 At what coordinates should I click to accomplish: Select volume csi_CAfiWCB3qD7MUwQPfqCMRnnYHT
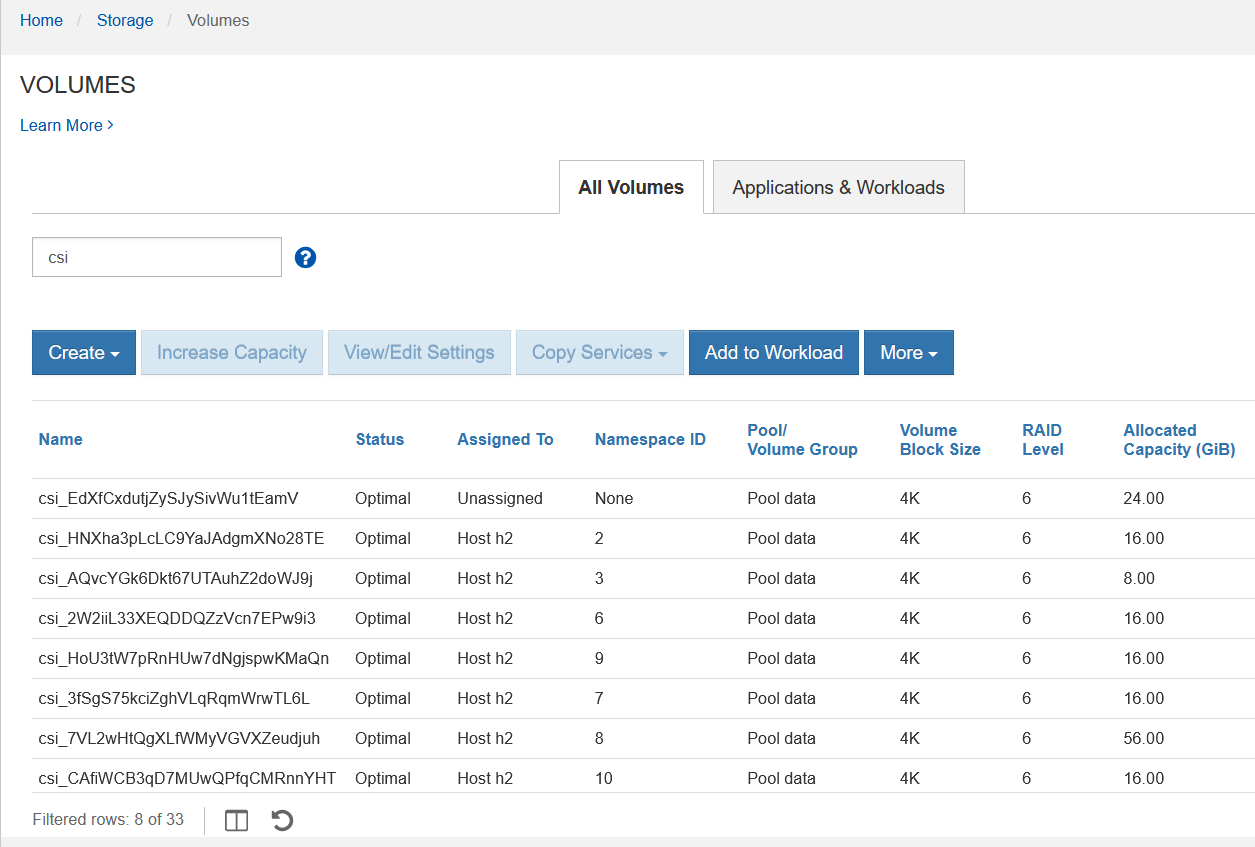(188, 778)
